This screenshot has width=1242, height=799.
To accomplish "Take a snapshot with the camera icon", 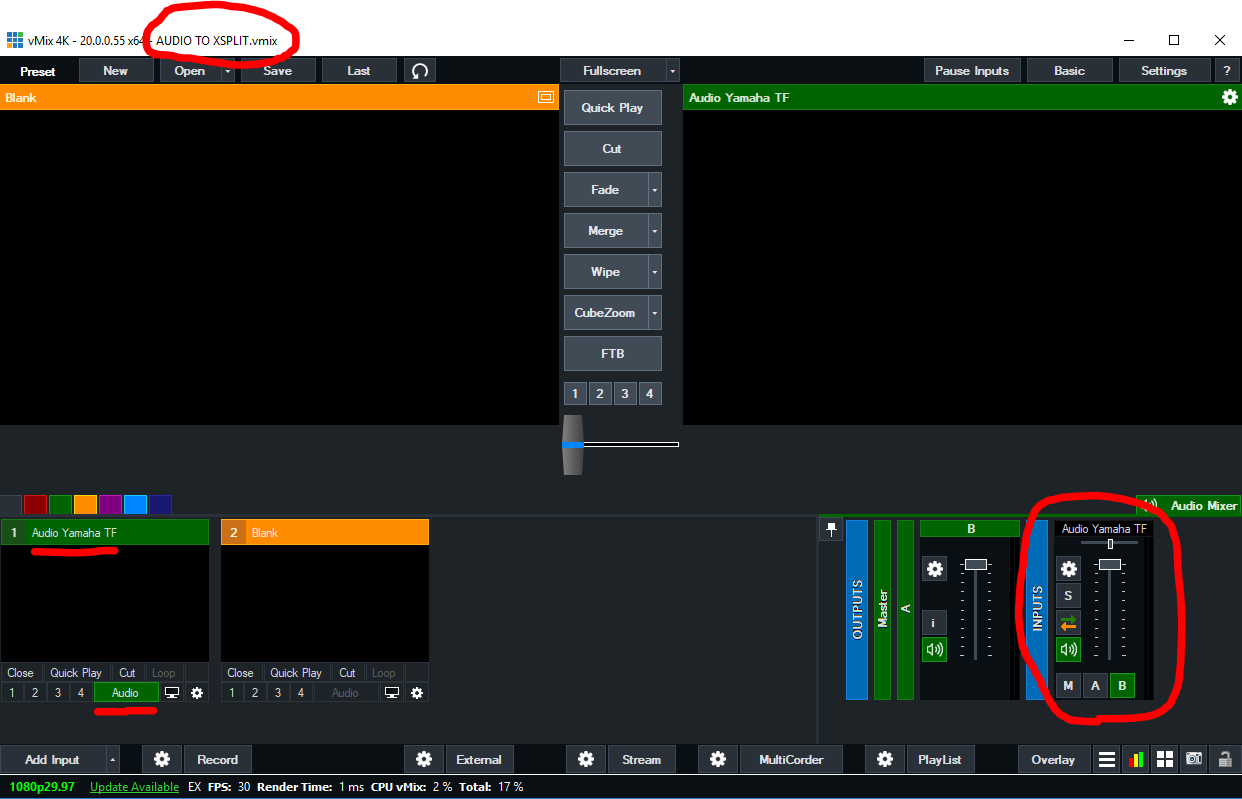I will click(1194, 759).
